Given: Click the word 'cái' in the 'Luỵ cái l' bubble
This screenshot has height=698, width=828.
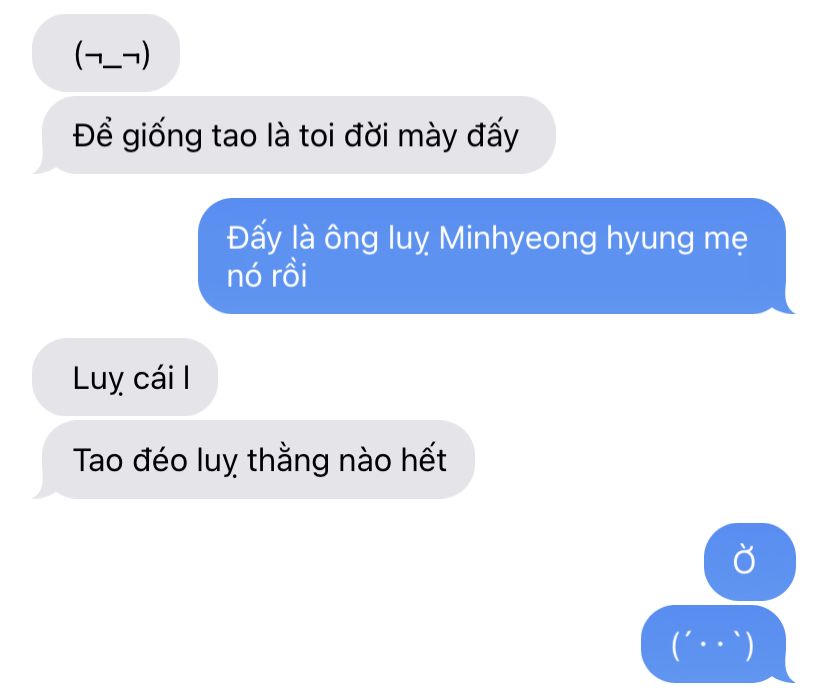Looking at the screenshot, I should click(153, 378).
